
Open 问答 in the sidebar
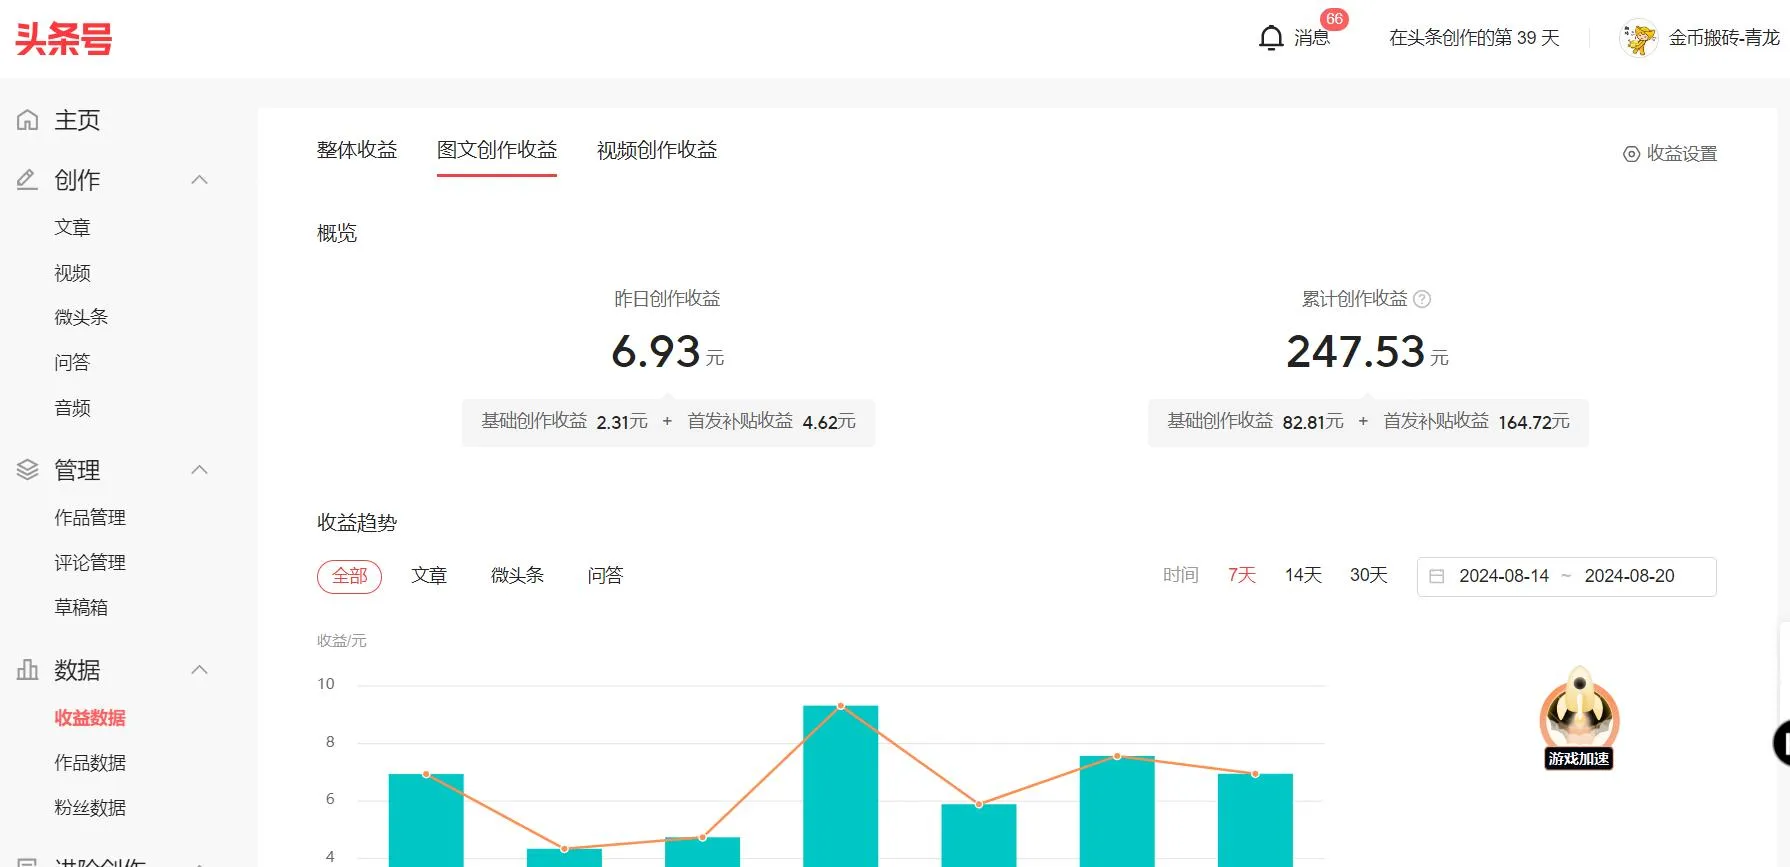coord(72,362)
